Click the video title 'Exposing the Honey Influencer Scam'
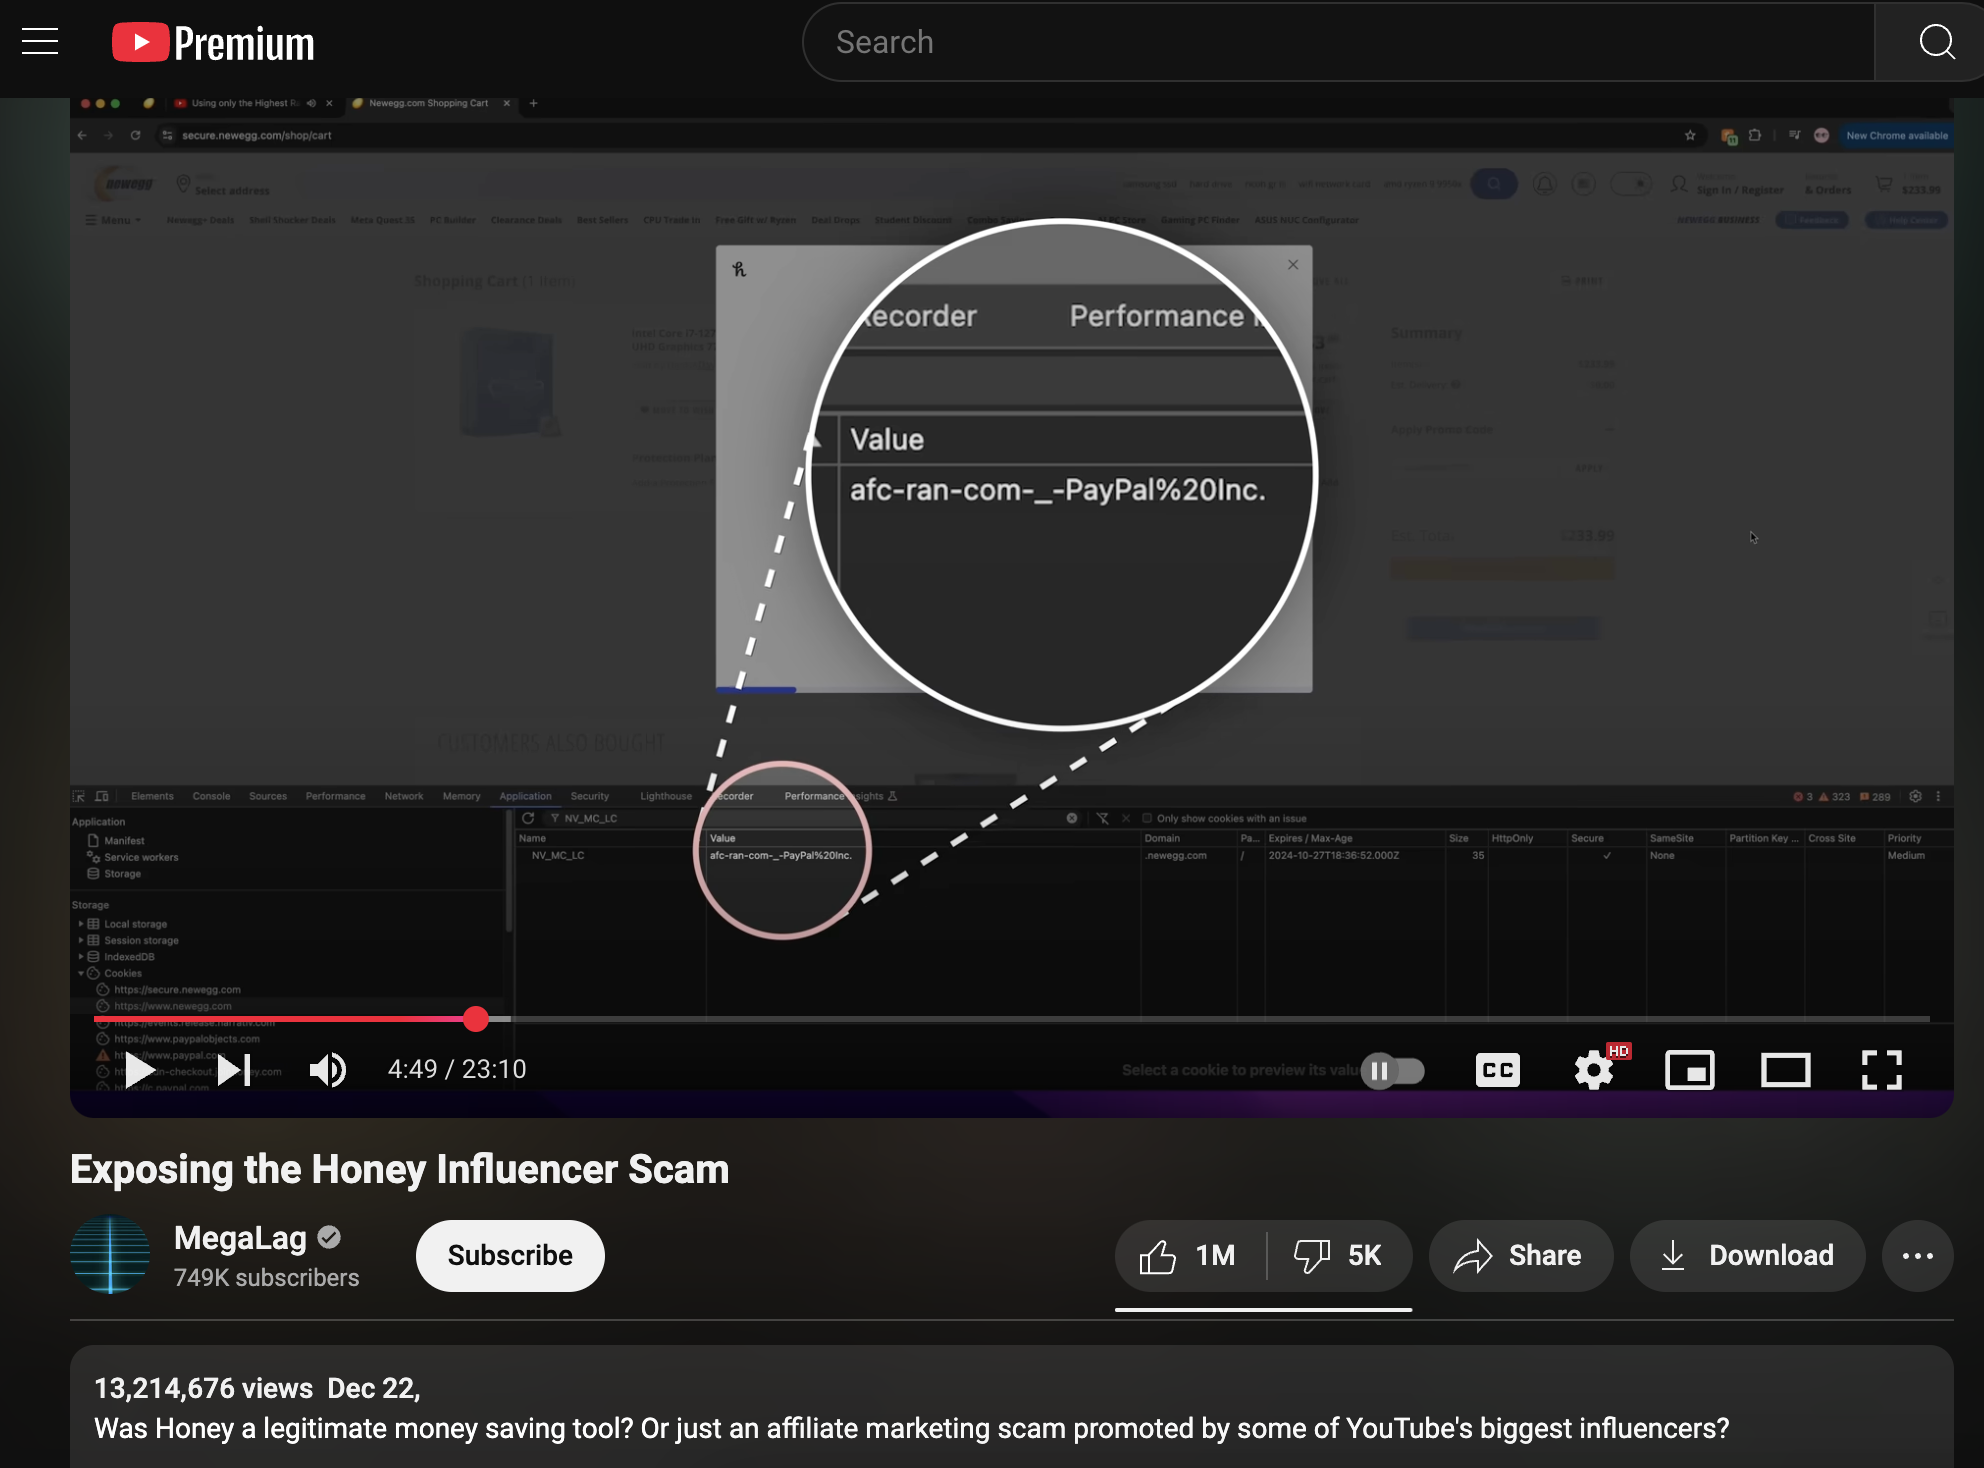1984x1468 pixels. [400, 1169]
